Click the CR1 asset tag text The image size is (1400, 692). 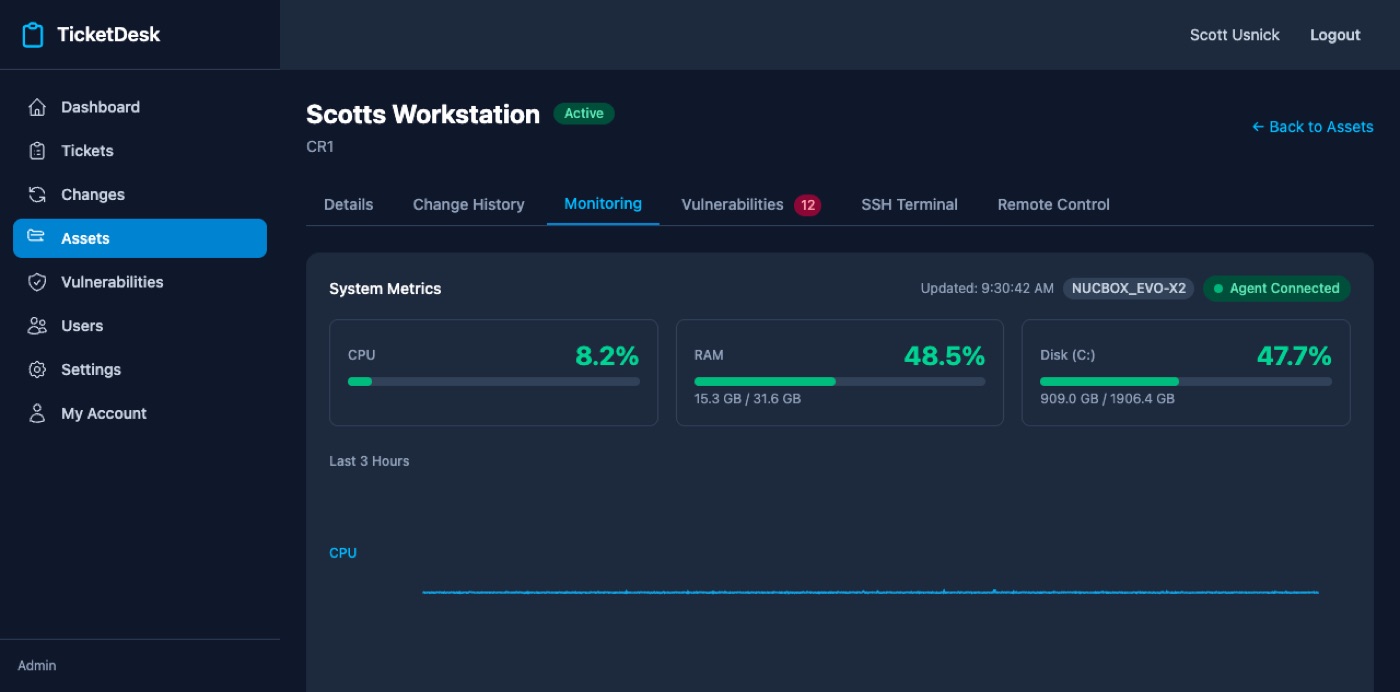[320, 147]
